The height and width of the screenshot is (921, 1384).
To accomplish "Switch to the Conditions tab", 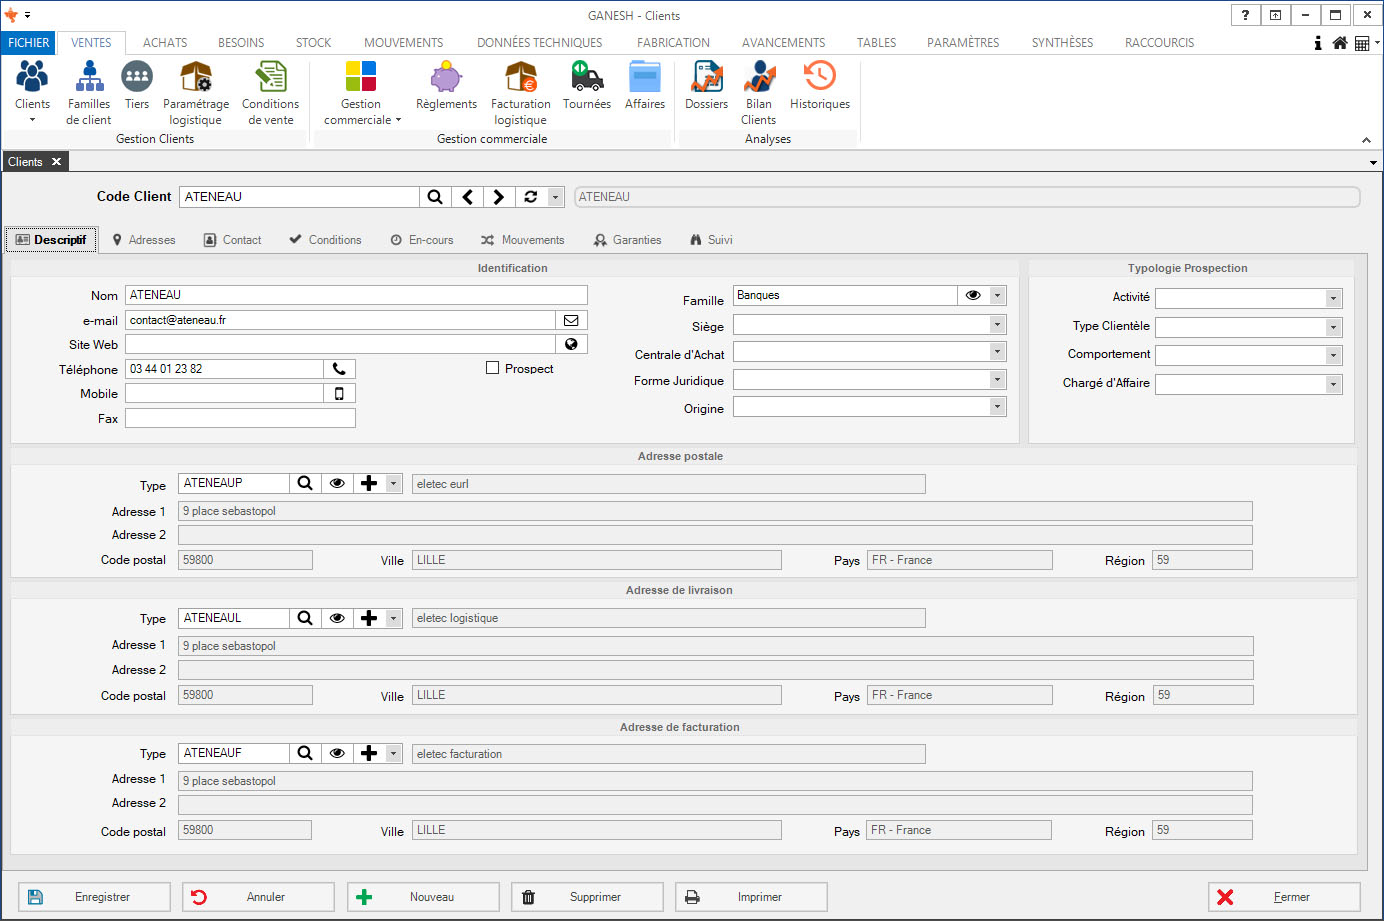I will click(325, 240).
